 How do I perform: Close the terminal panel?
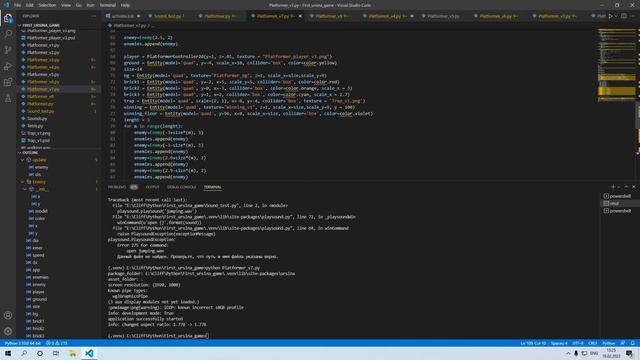click(633, 187)
